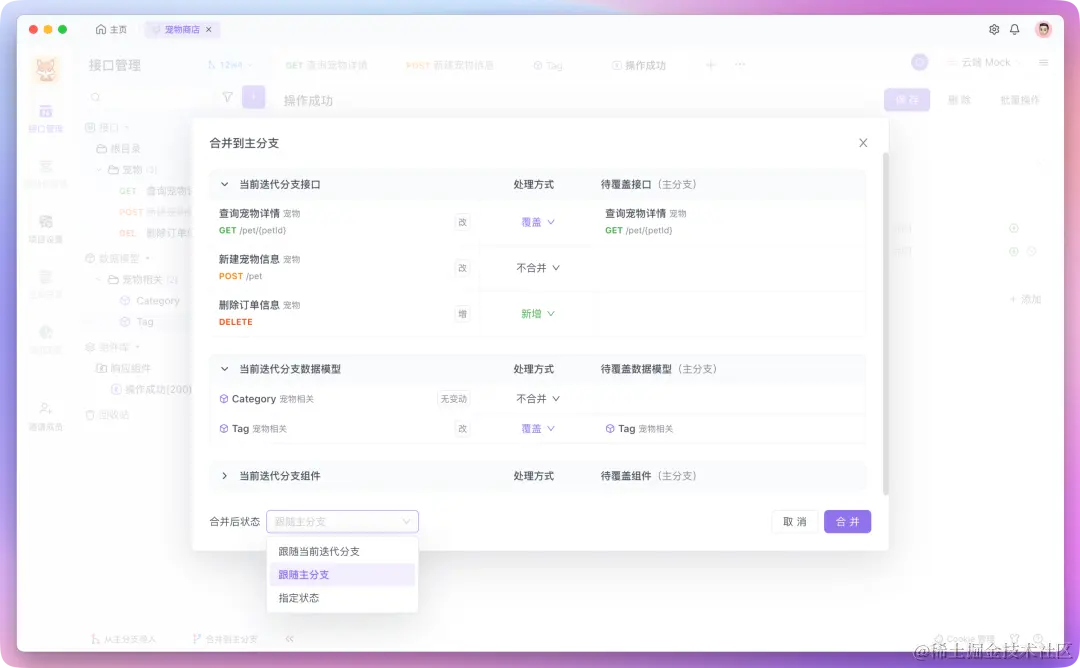The height and width of the screenshot is (668, 1080).
Task: Collapse the bottom panel with the « icon
Action: (x=289, y=639)
